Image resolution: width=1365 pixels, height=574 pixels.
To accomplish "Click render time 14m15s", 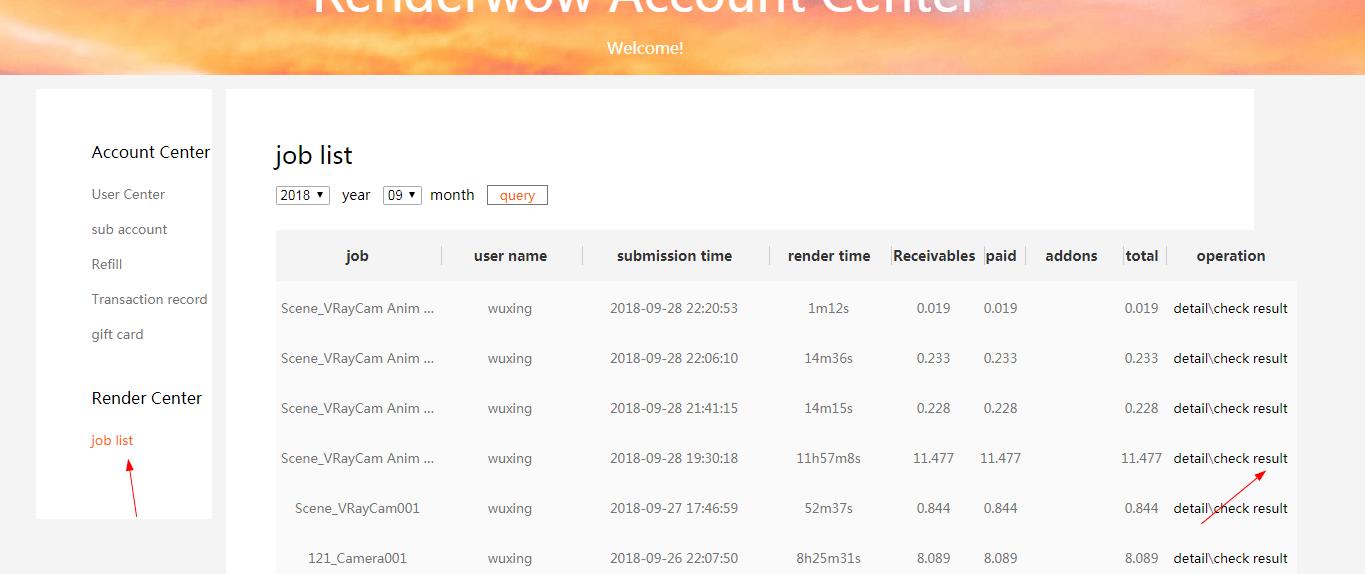I will tap(828, 408).
